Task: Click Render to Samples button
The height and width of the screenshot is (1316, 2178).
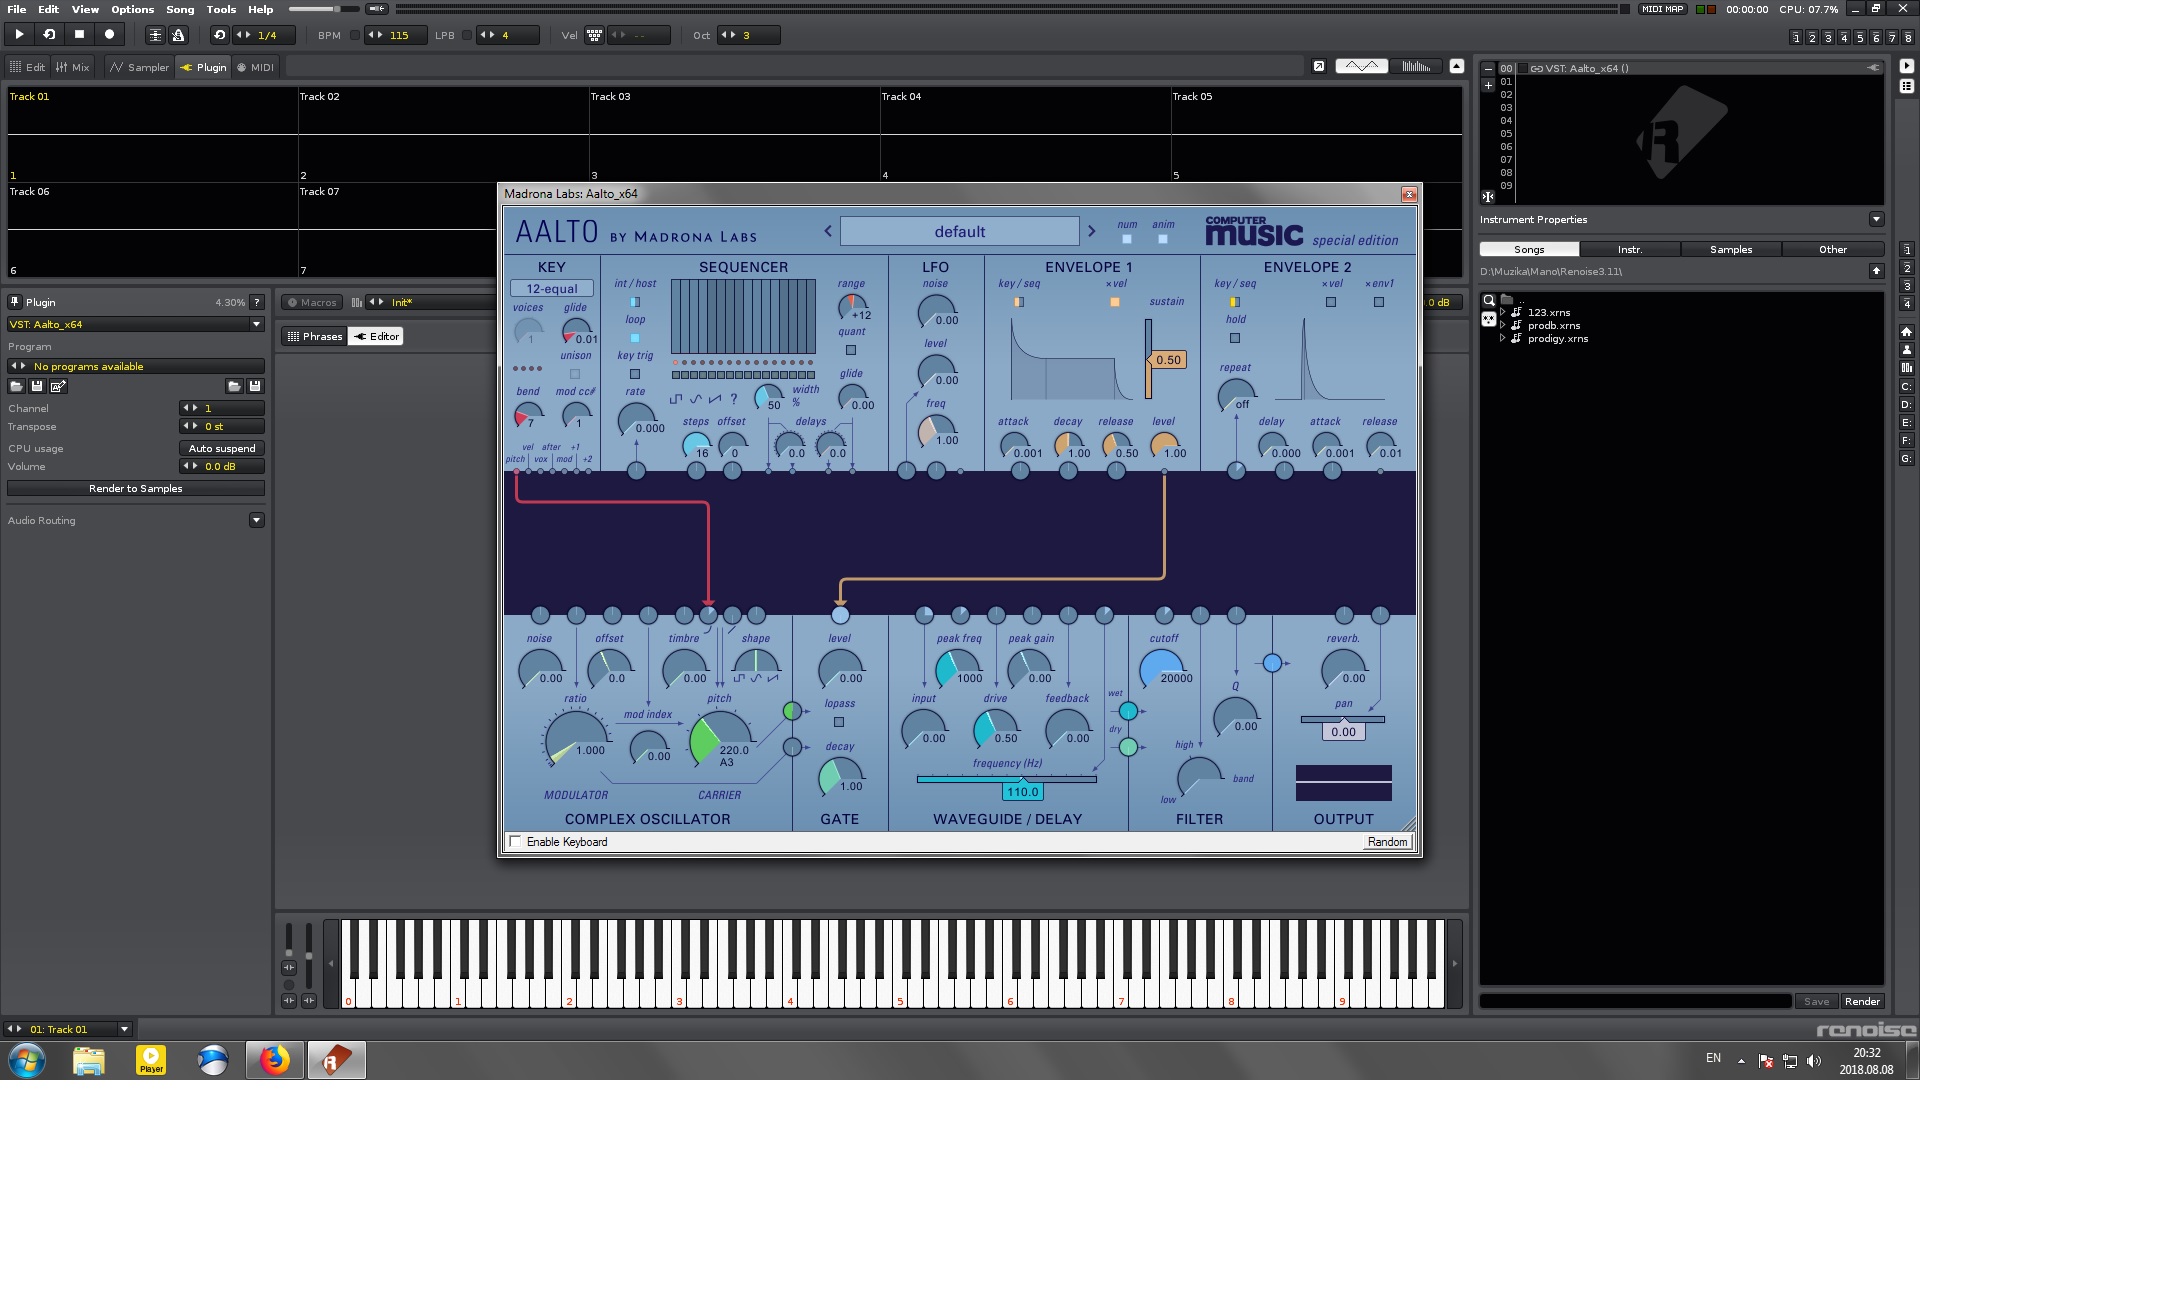Action: click(136, 488)
